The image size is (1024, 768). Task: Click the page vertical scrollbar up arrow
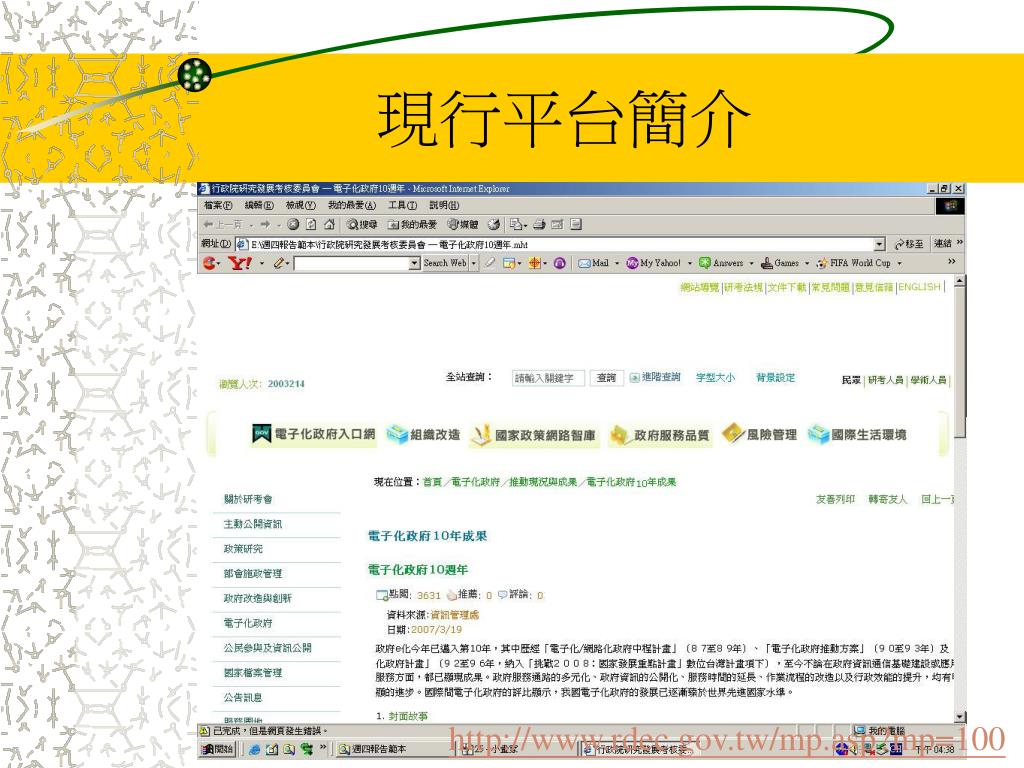959,281
